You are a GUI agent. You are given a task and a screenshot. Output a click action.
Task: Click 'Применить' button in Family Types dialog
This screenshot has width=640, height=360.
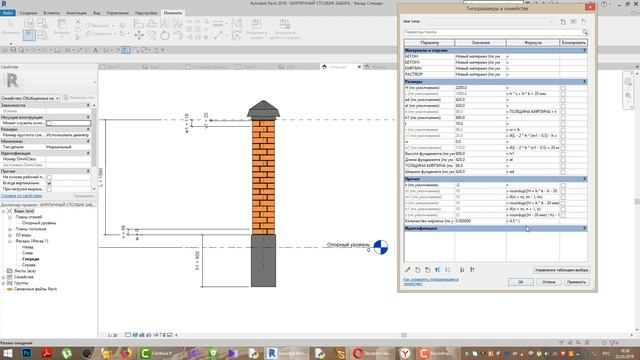[x=576, y=282]
